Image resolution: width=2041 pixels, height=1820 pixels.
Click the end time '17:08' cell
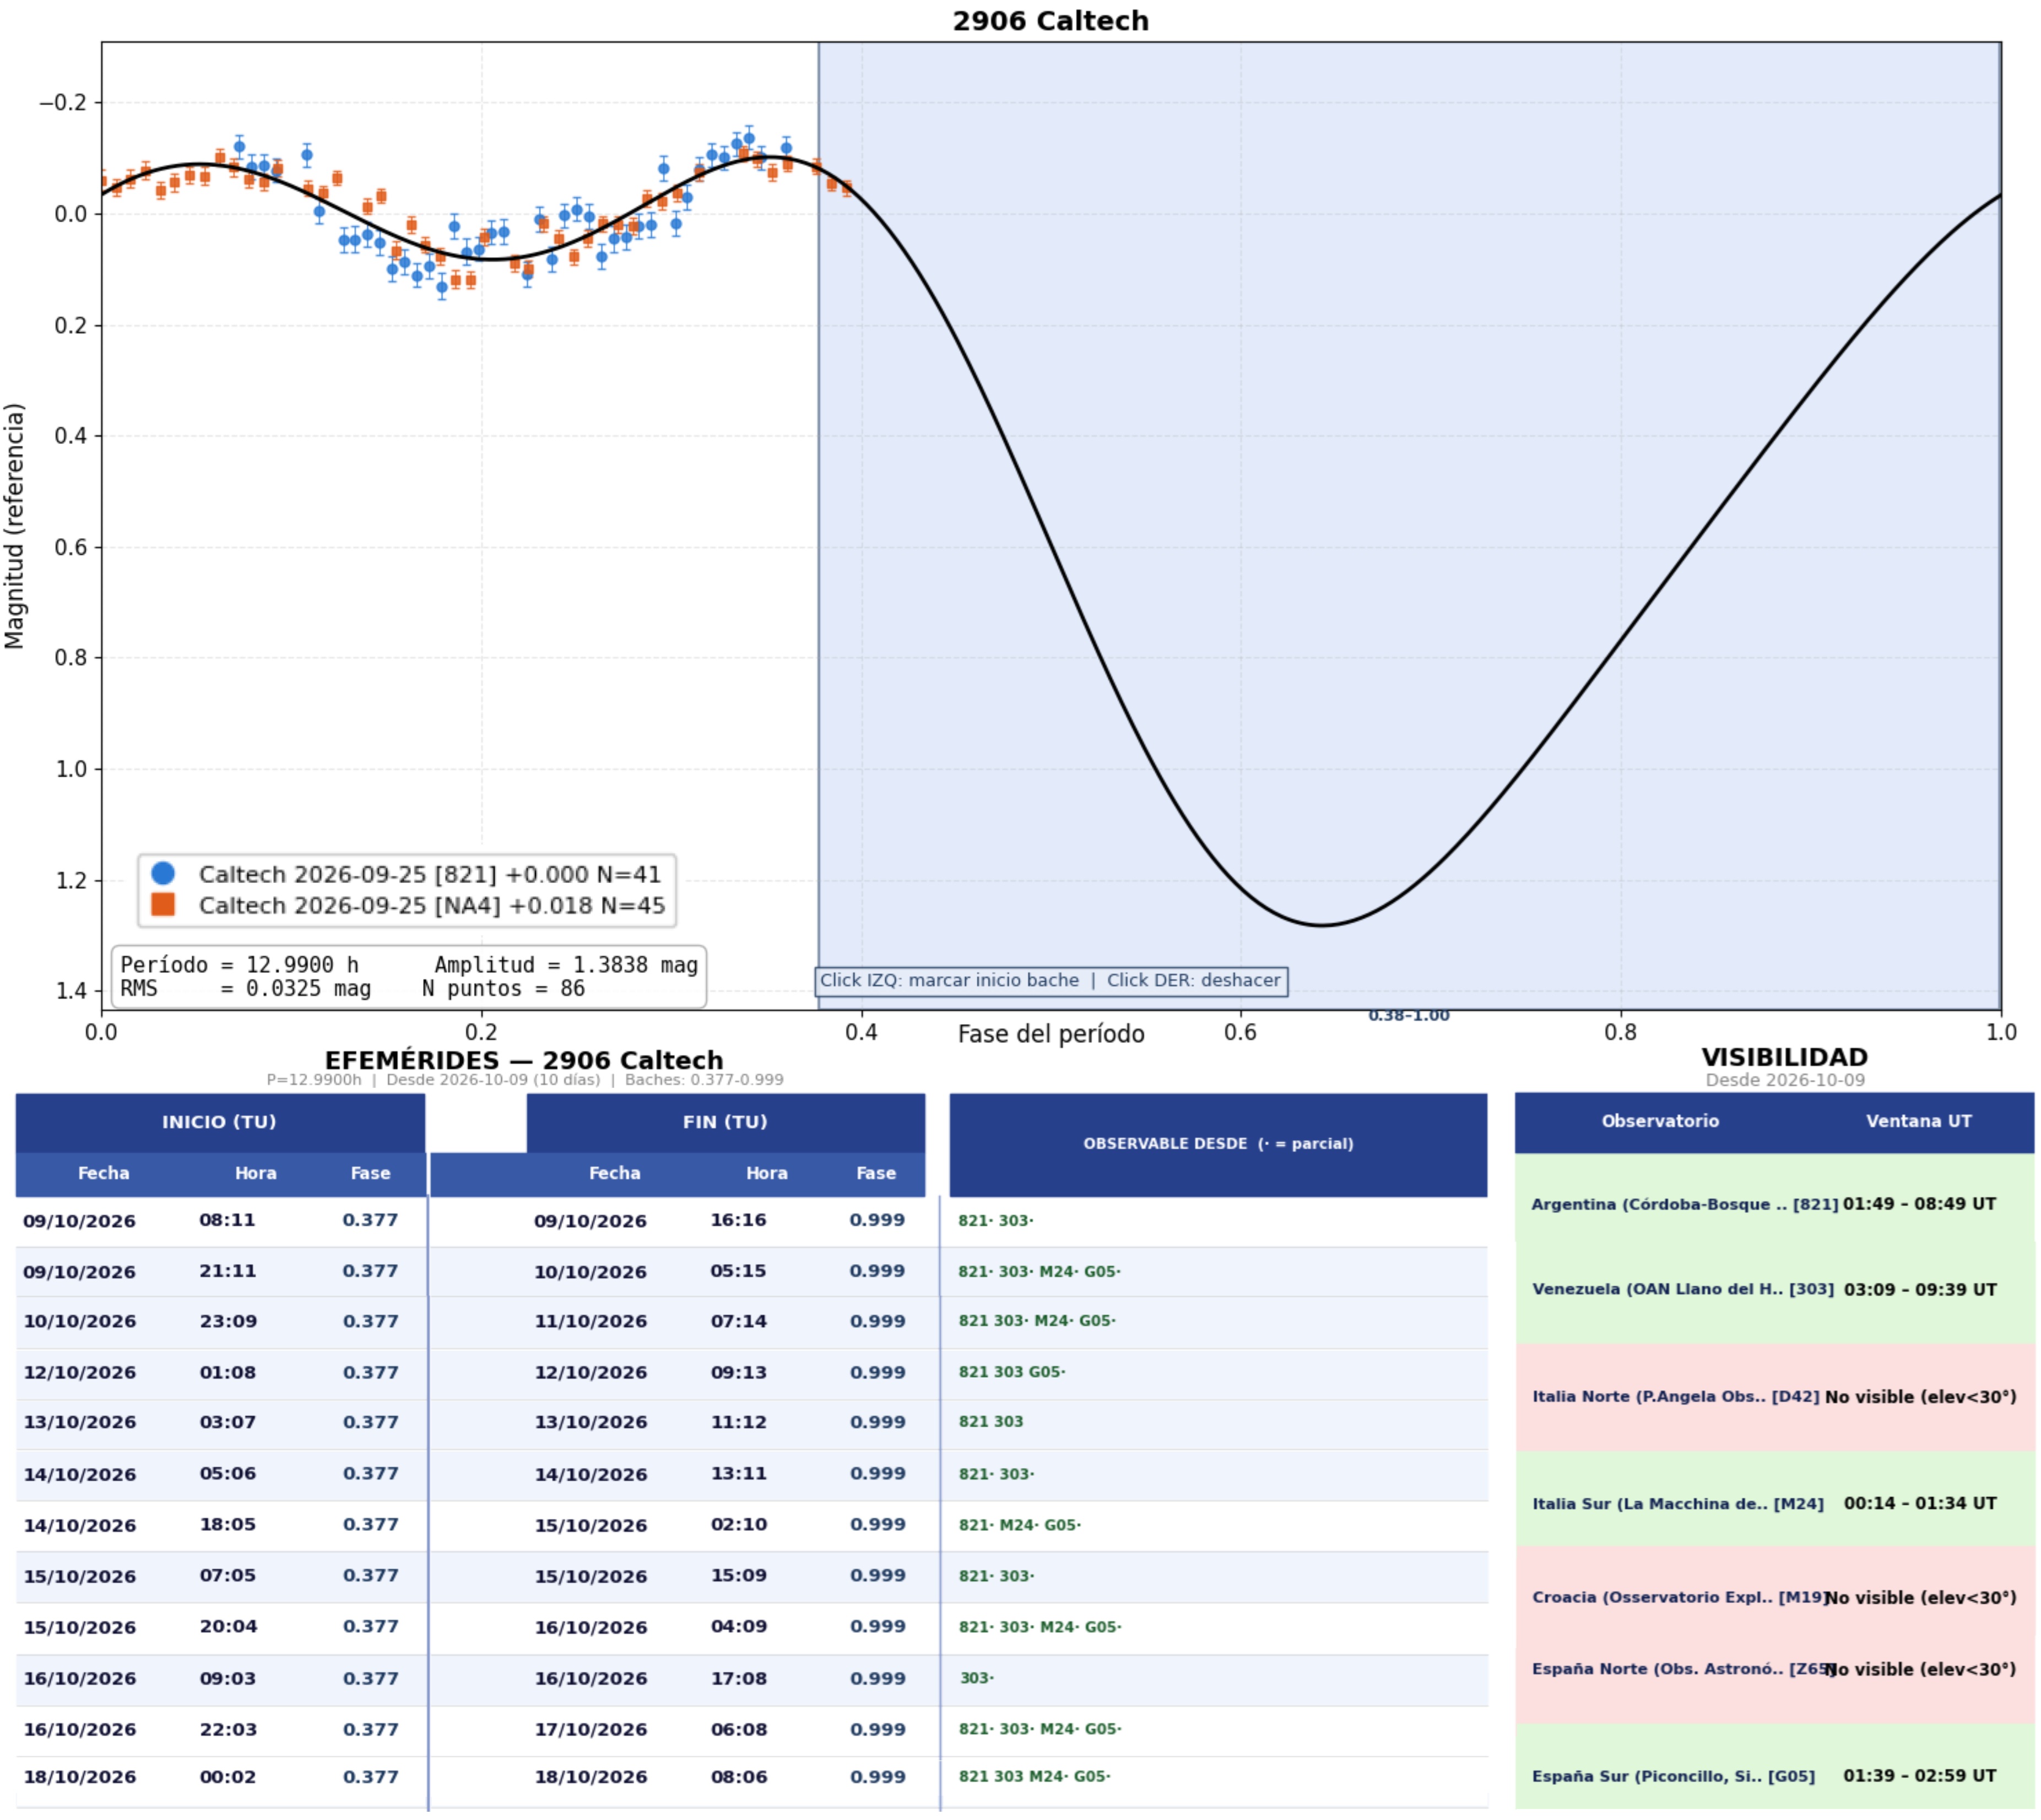tap(739, 1678)
